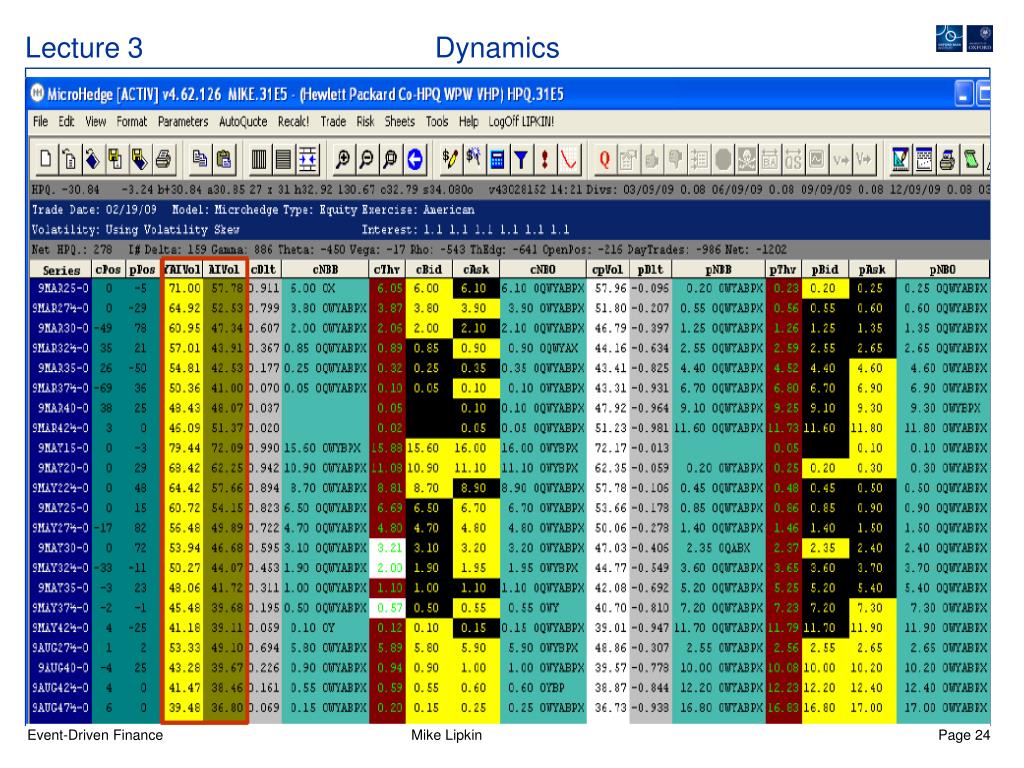Click the green scroll icon
The image size is (1024, 768).
(972, 159)
